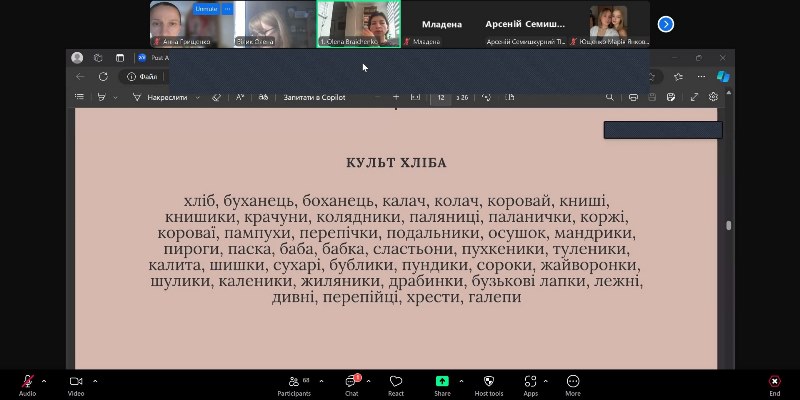Image resolution: width=800 pixels, height=400 pixels.
Task: Zoom in with the plus button
Action: (396, 97)
